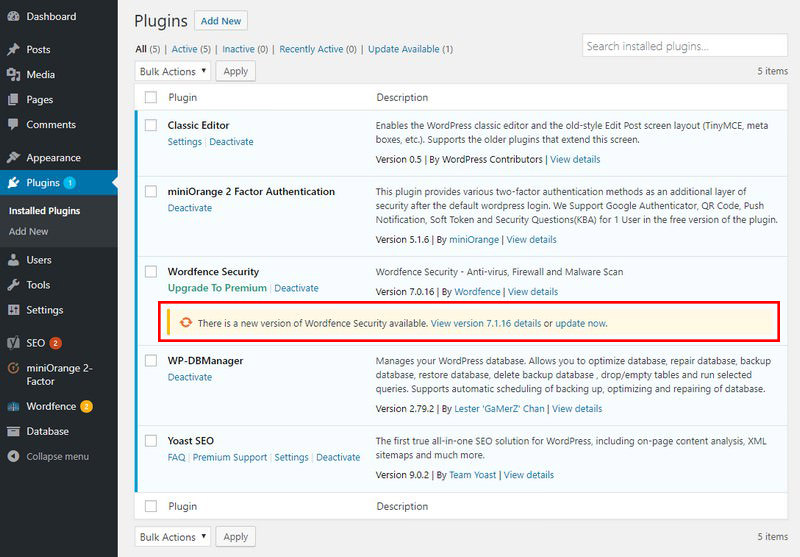Open the bottom Bulk Actions dropdown

(173, 537)
